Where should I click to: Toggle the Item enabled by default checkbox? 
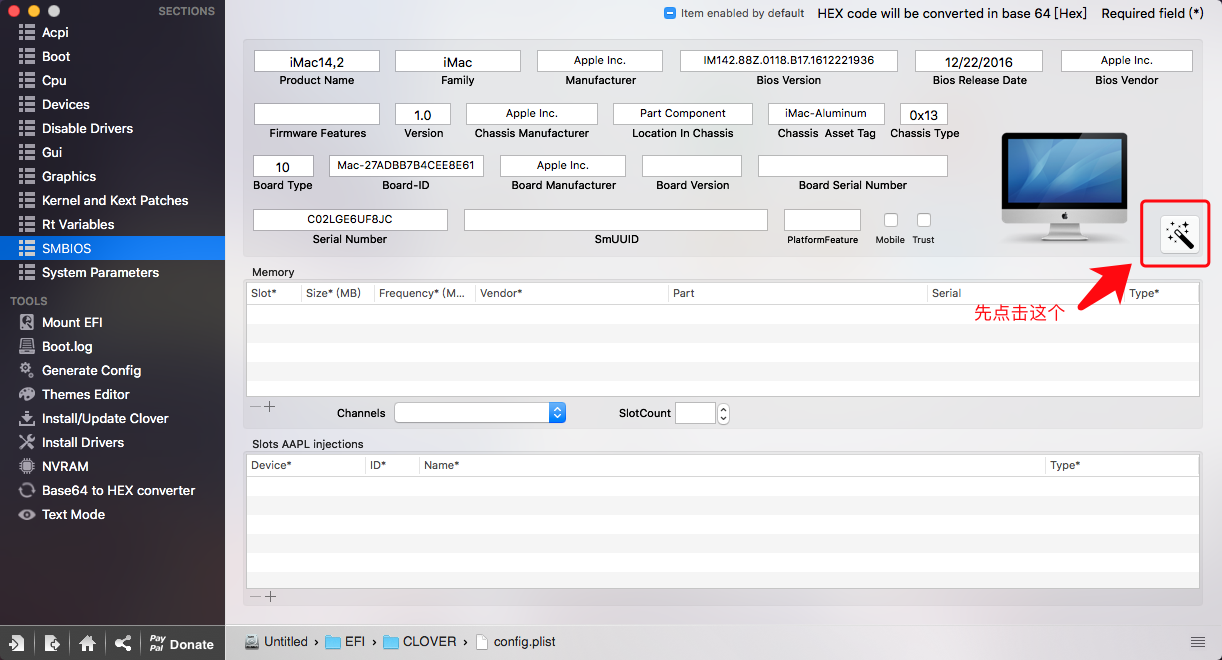click(x=670, y=13)
